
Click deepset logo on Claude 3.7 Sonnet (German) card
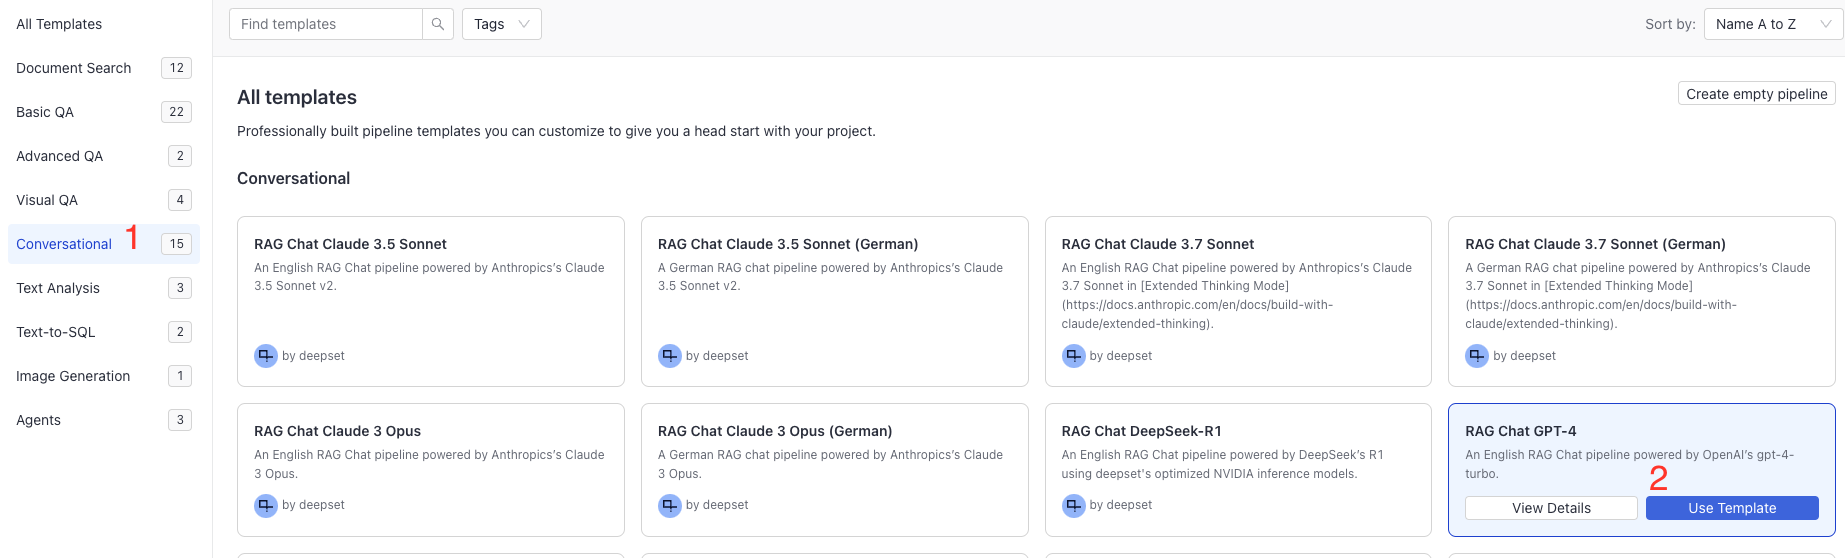pos(1477,356)
